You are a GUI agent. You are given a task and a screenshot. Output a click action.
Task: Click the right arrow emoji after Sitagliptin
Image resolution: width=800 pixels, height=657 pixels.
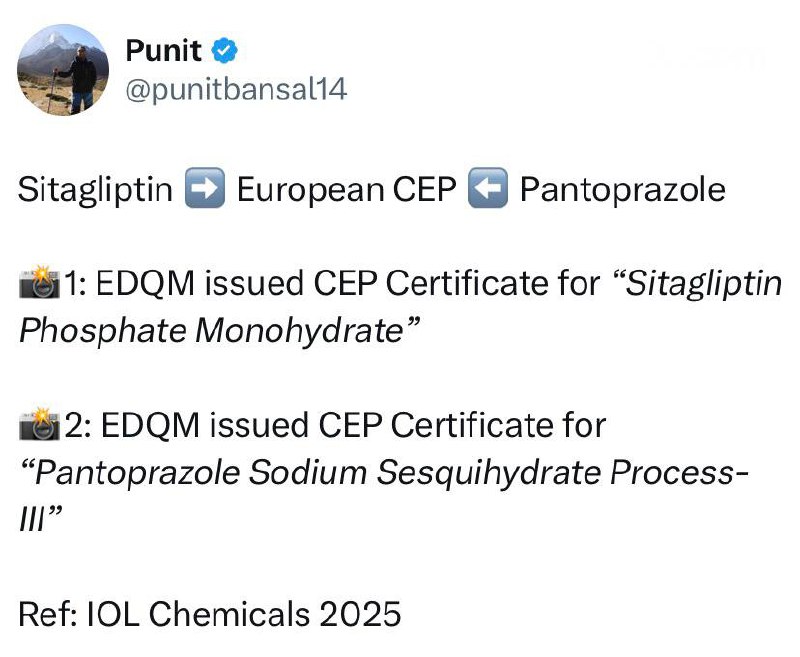tap(205, 188)
